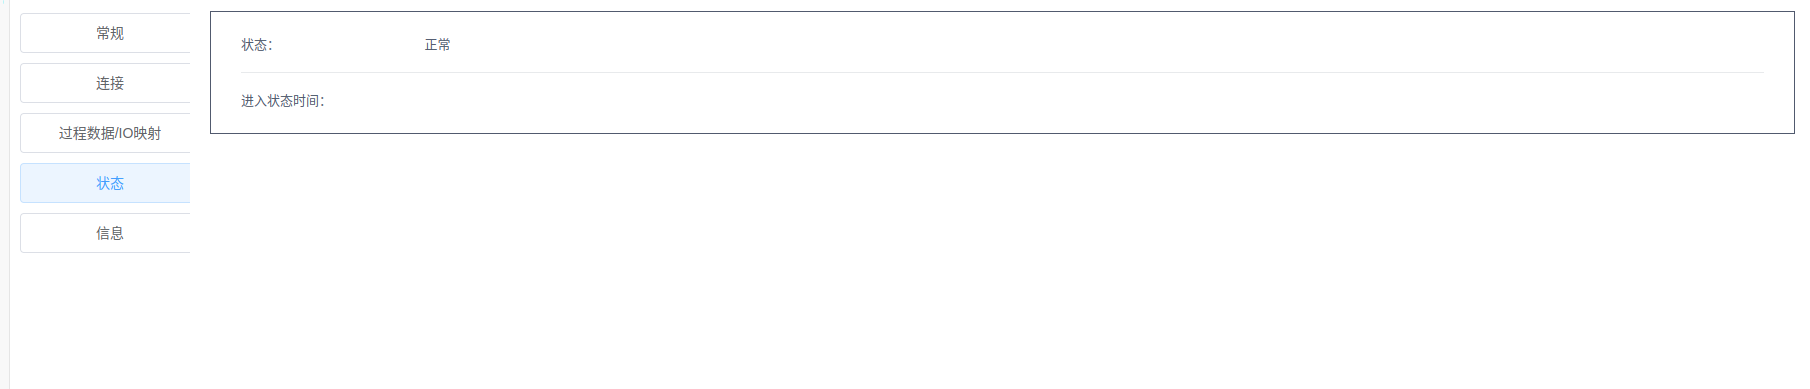Viewport: 1810px width, 389px height.
Task: Show device information via 信息
Action: pyautogui.click(x=105, y=233)
